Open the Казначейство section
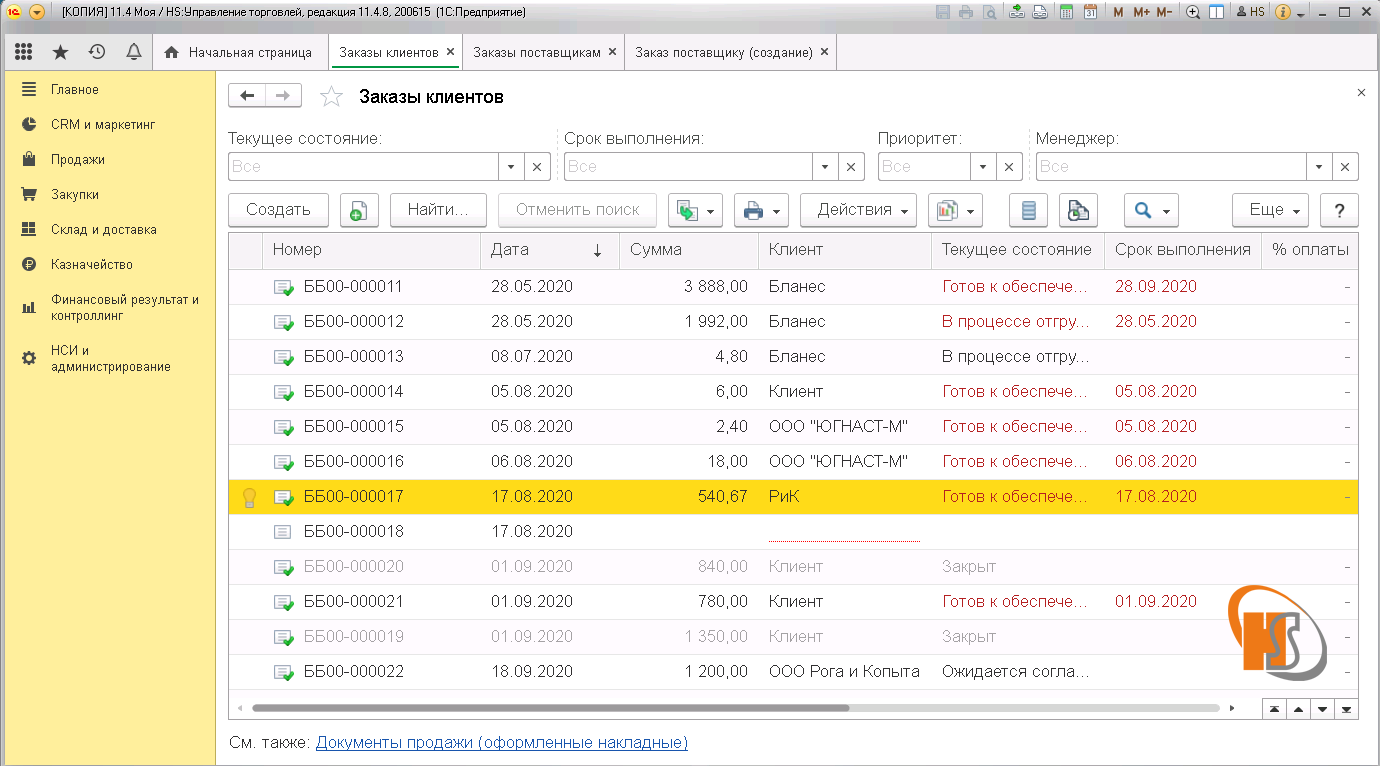The width and height of the screenshot is (1380, 766). 110,265
